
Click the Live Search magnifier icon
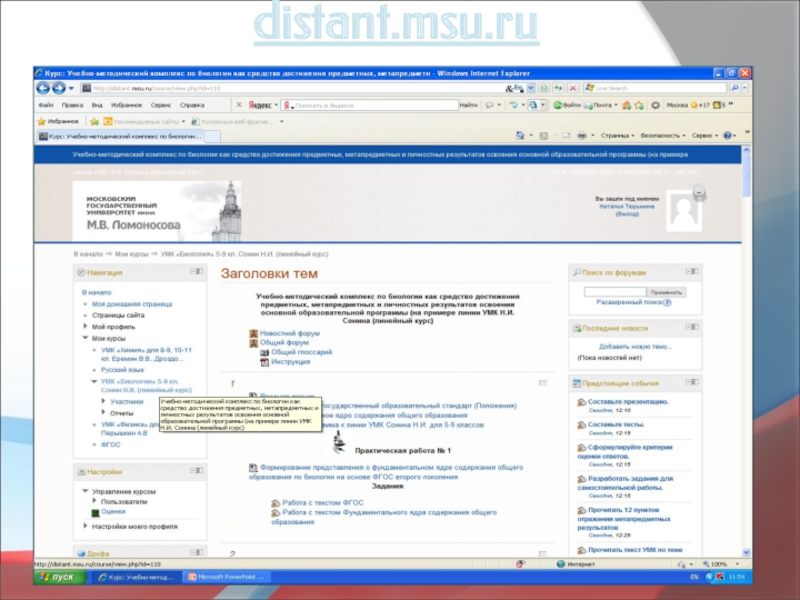(x=735, y=88)
